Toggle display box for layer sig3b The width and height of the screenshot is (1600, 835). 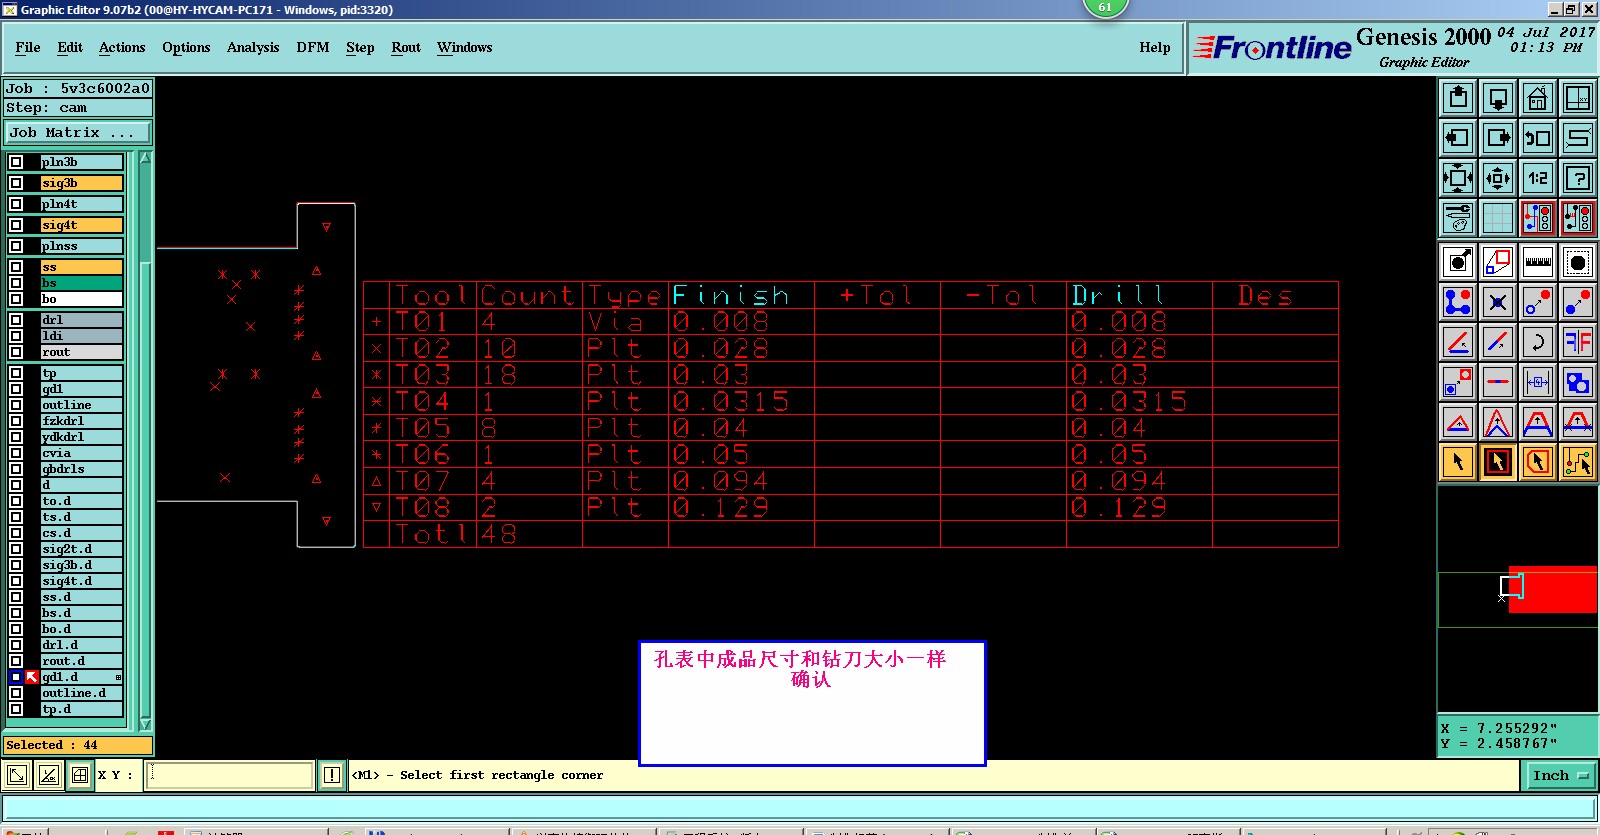[x=16, y=183]
